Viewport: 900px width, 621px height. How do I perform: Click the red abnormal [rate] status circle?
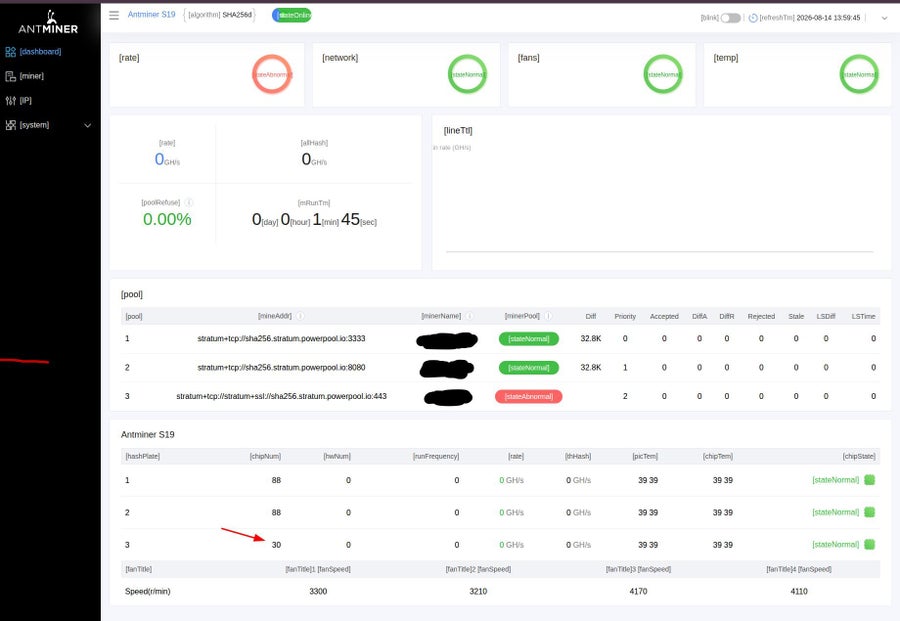point(272,74)
